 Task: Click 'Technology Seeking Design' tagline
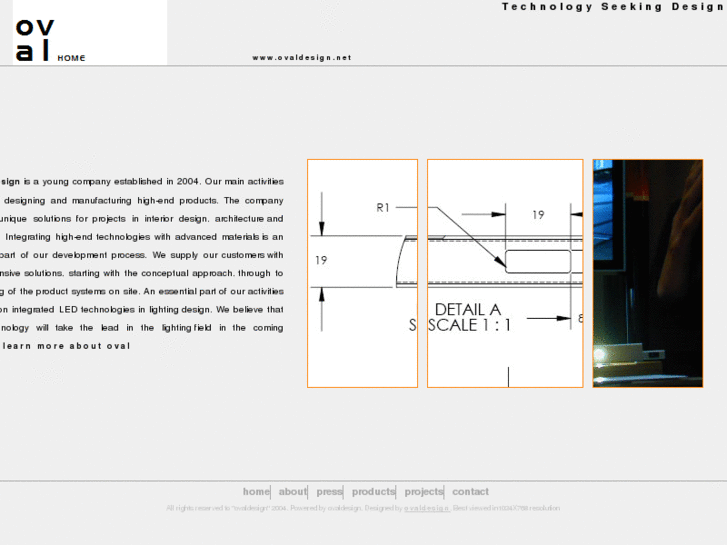614,6
